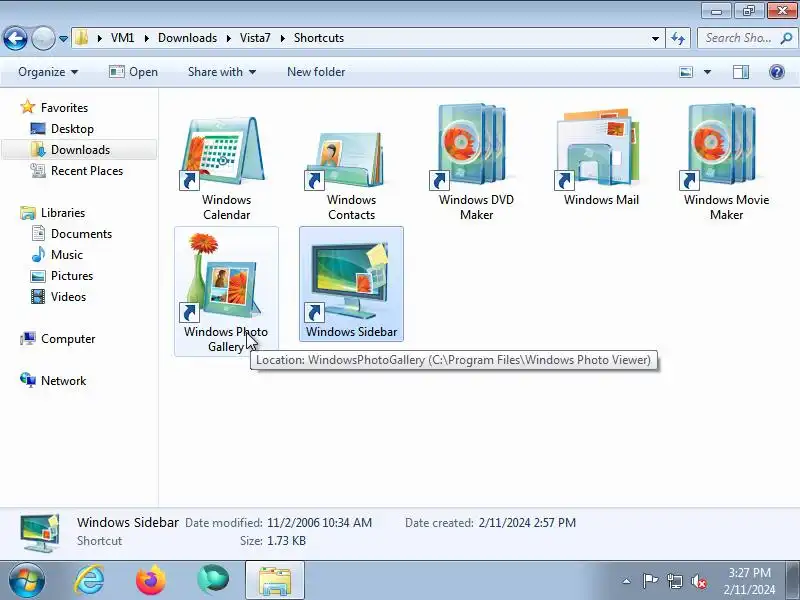Click Vista7 in the address path
The height and width of the screenshot is (600, 800).
coord(255,38)
